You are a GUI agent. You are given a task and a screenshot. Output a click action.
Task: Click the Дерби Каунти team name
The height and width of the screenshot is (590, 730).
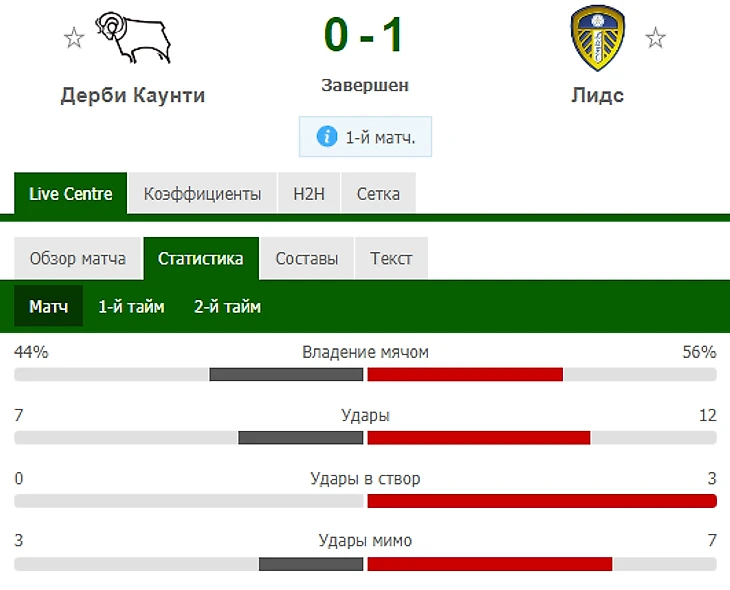pyautogui.click(x=133, y=96)
